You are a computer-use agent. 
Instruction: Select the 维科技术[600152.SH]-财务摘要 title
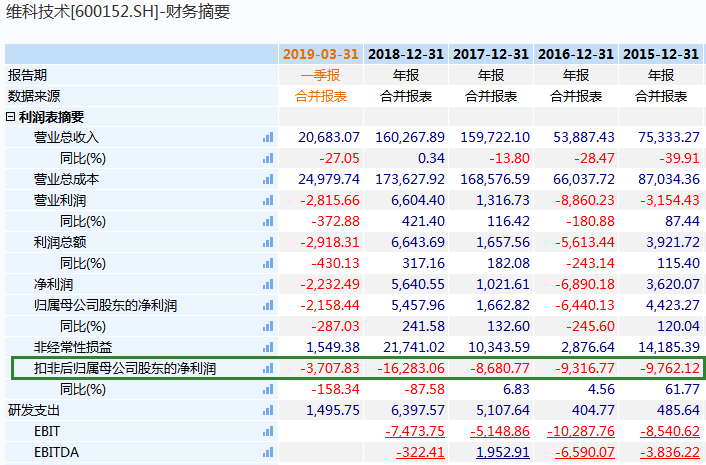pos(118,12)
